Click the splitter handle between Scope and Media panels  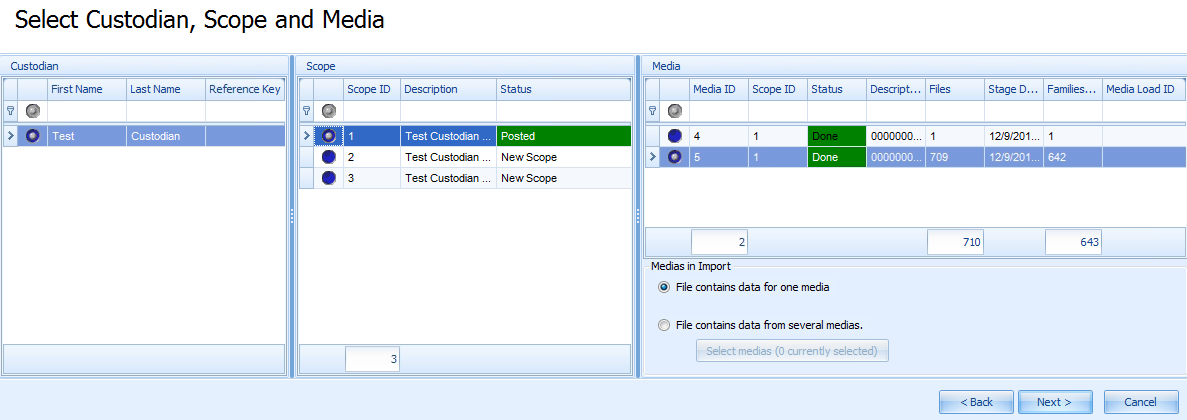tap(637, 216)
